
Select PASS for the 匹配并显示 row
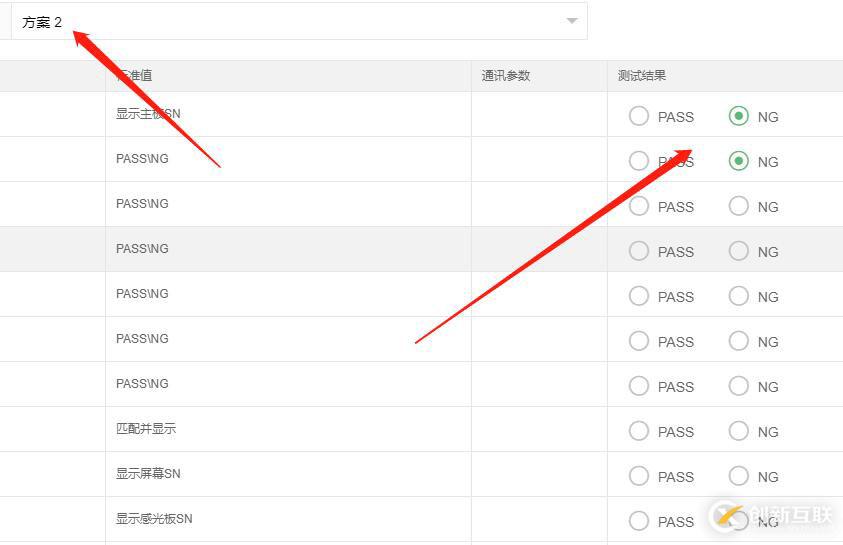pos(639,431)
